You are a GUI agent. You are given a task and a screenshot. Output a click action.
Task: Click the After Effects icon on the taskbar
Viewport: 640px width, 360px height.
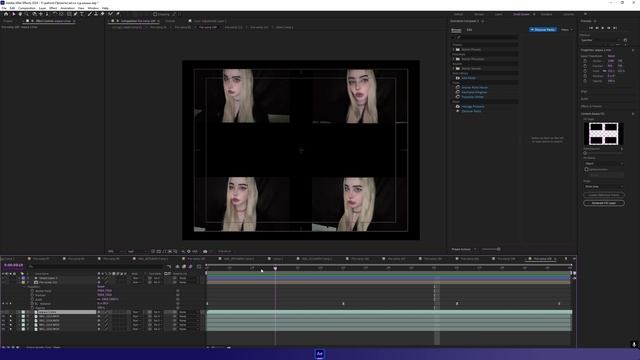point(320,354)
